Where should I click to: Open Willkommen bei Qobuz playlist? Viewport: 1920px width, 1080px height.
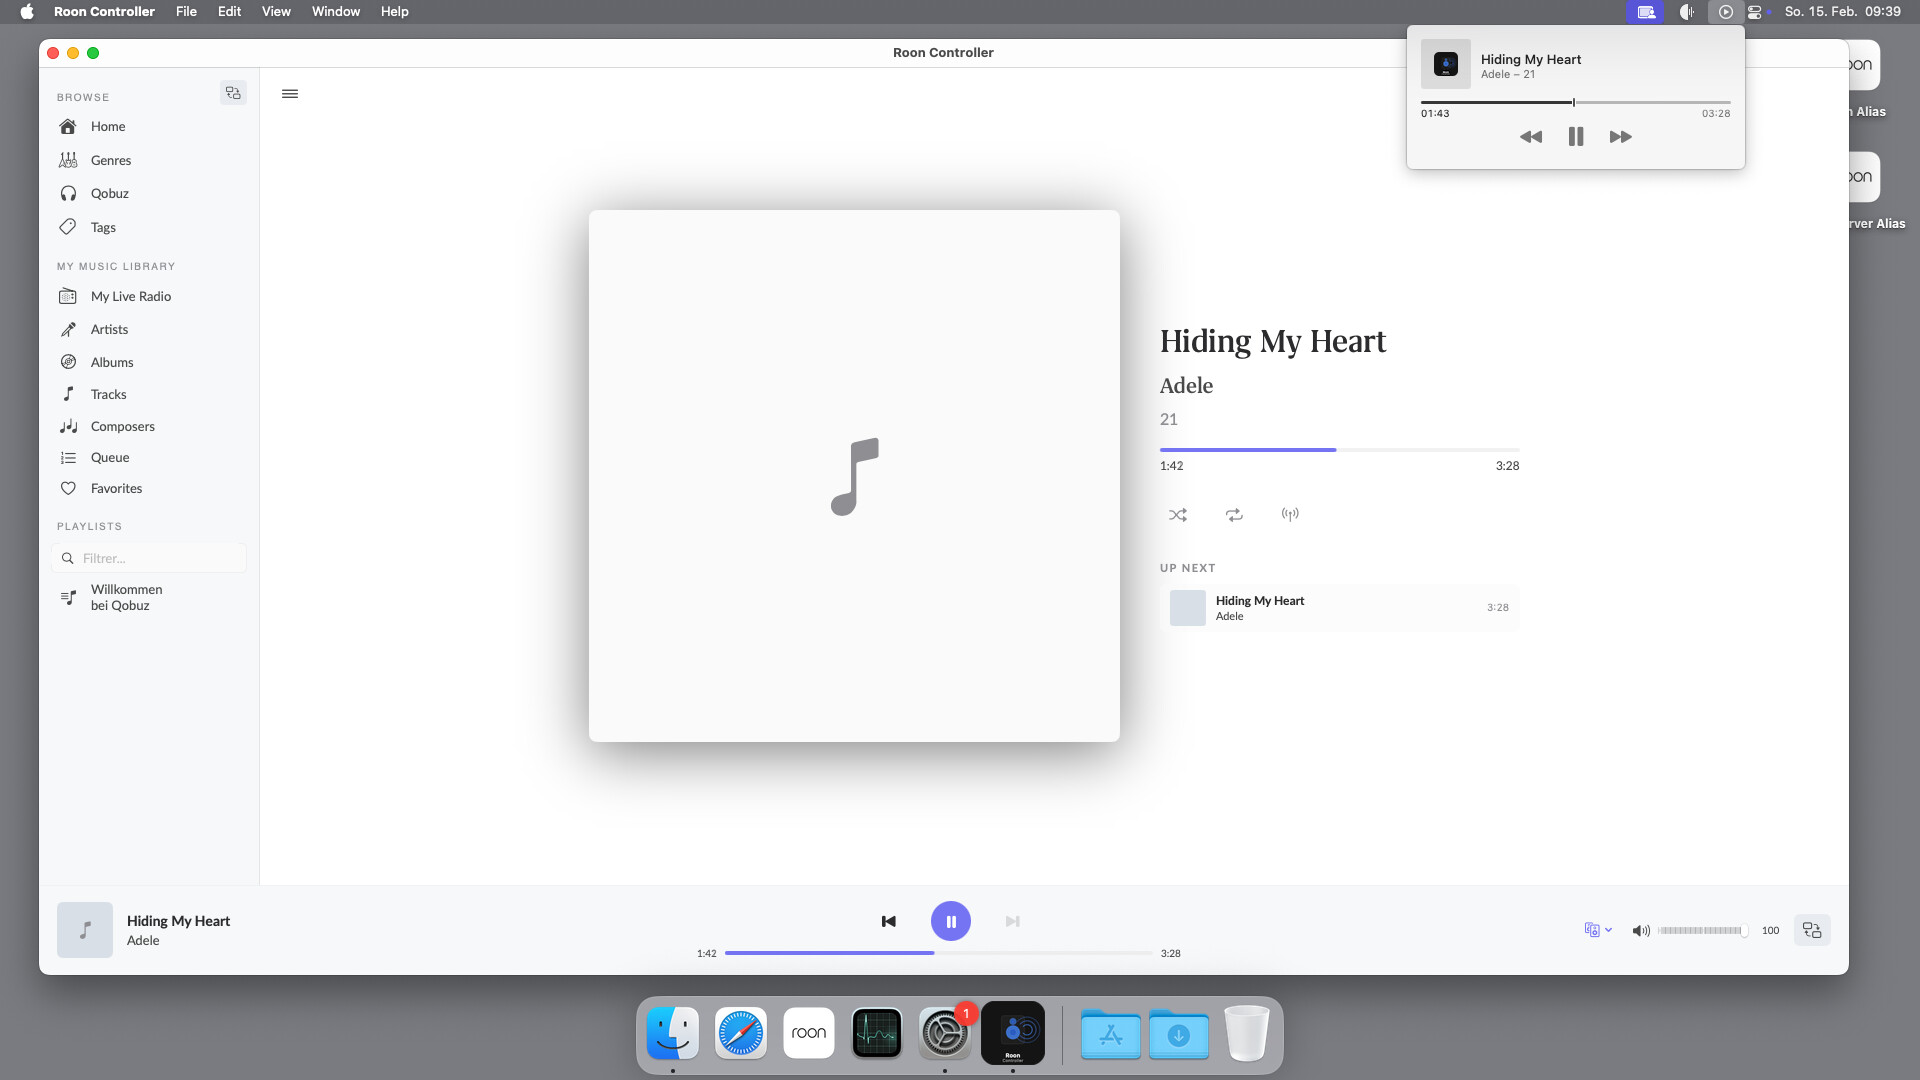click(x=126, y=598)
